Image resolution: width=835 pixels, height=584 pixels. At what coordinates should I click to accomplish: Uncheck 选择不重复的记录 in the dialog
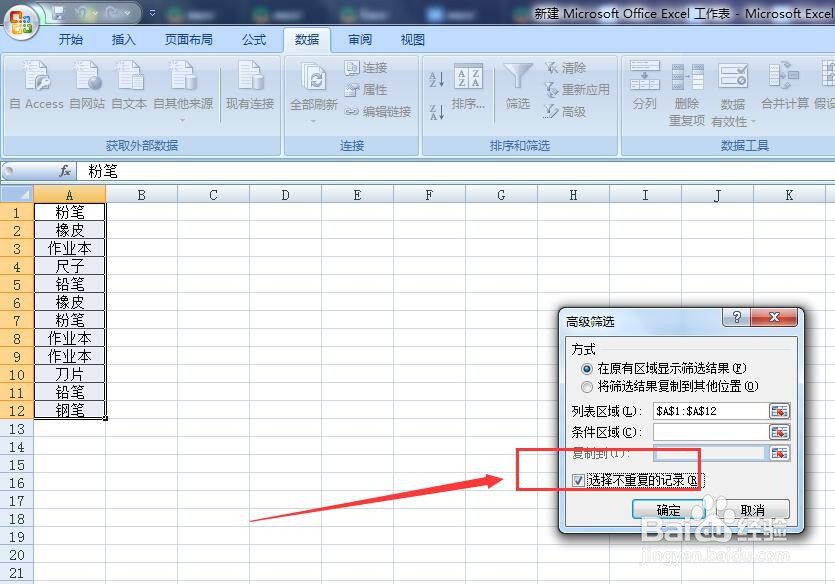point(578,481)
